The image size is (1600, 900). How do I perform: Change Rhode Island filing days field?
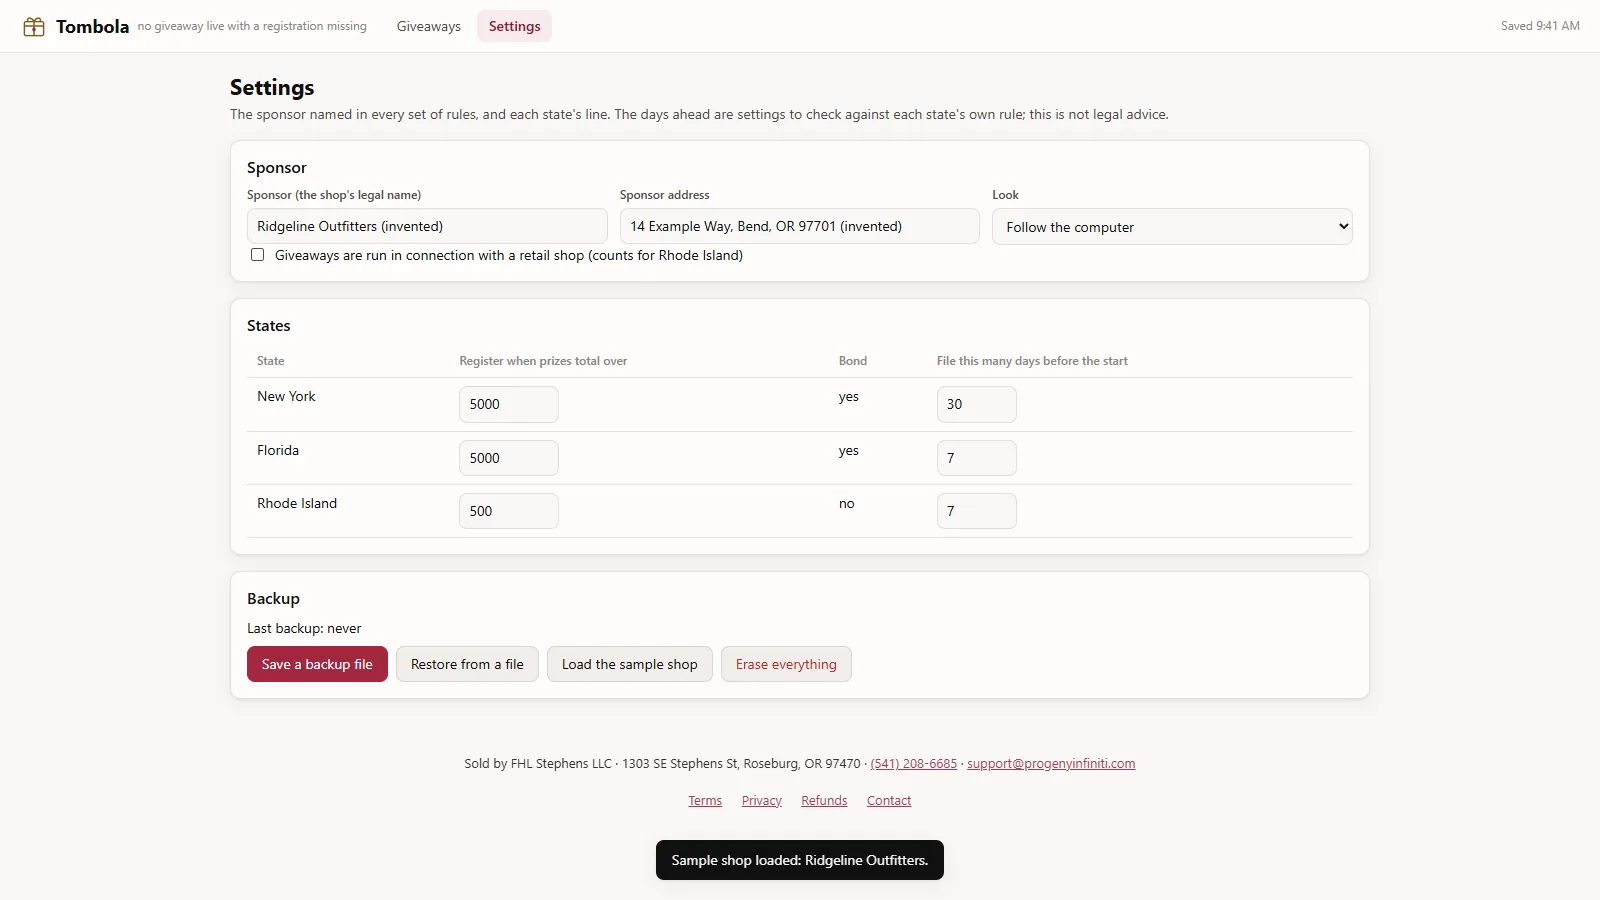click(x=977, y=511)
